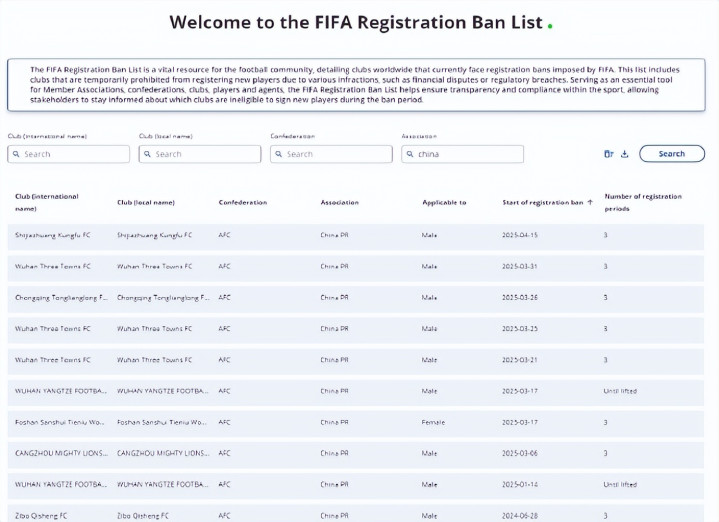Select the Chongqing Tonglianglong row

tap(355, 298)
